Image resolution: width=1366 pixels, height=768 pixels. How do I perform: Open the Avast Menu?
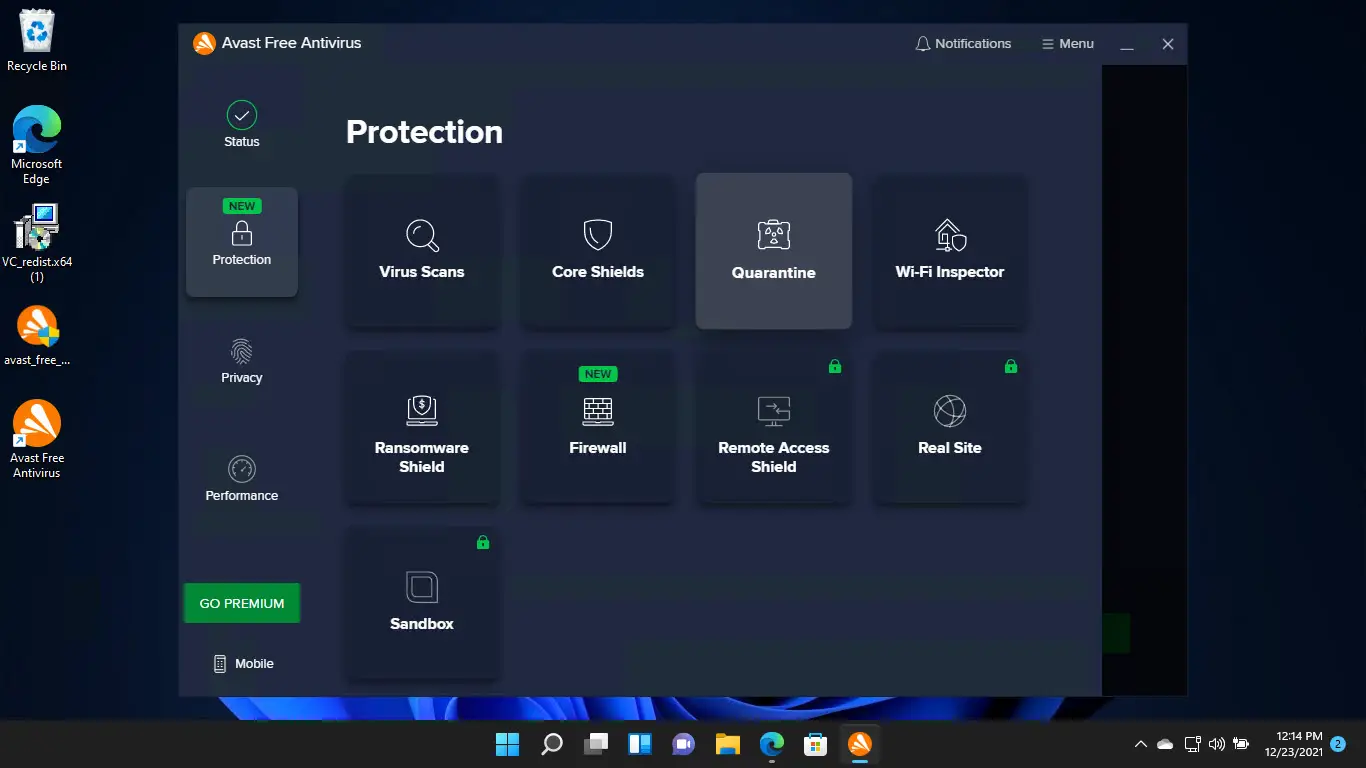(1068, 44)
